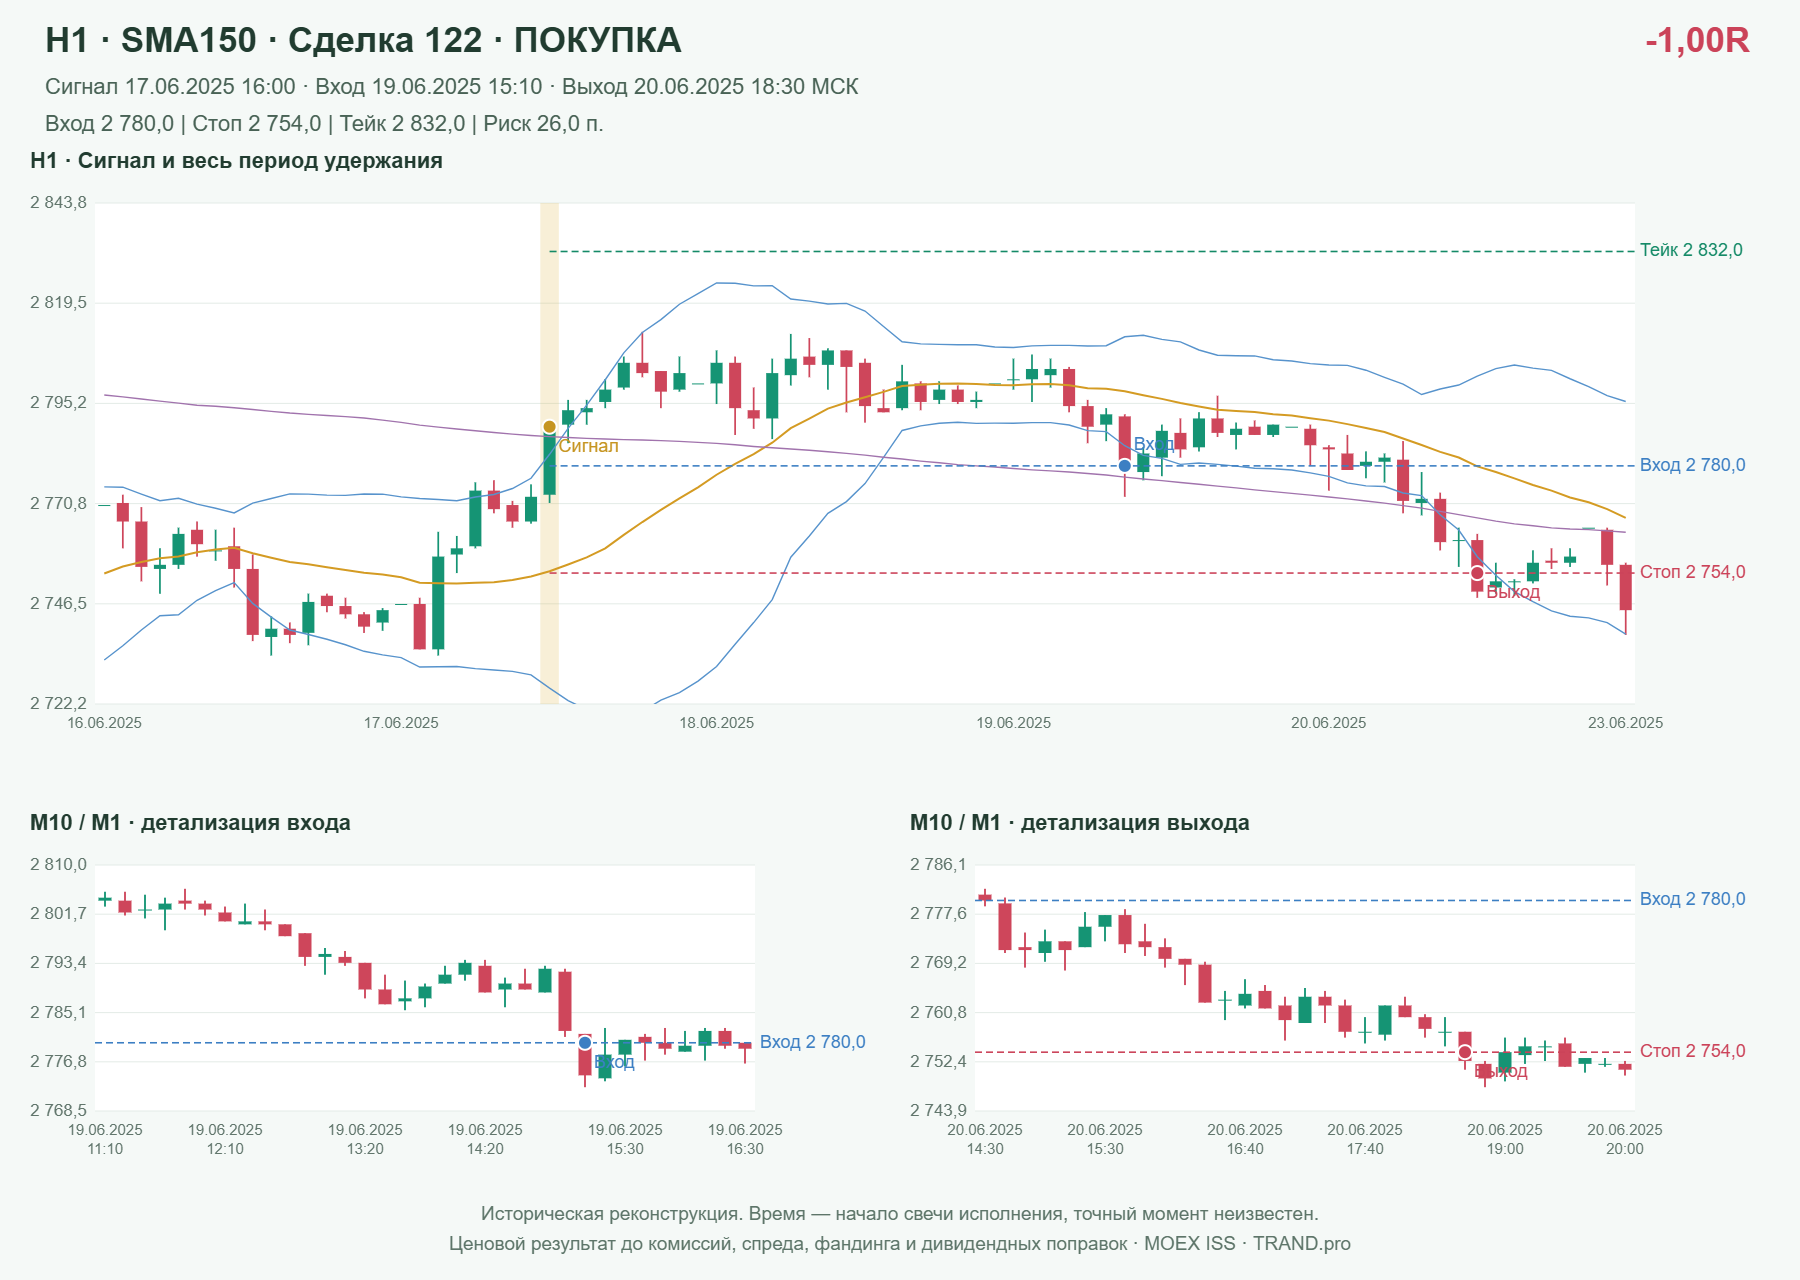
Task: Click the '19.06.2025 16:30' time label
Action: click(745, 1139)
